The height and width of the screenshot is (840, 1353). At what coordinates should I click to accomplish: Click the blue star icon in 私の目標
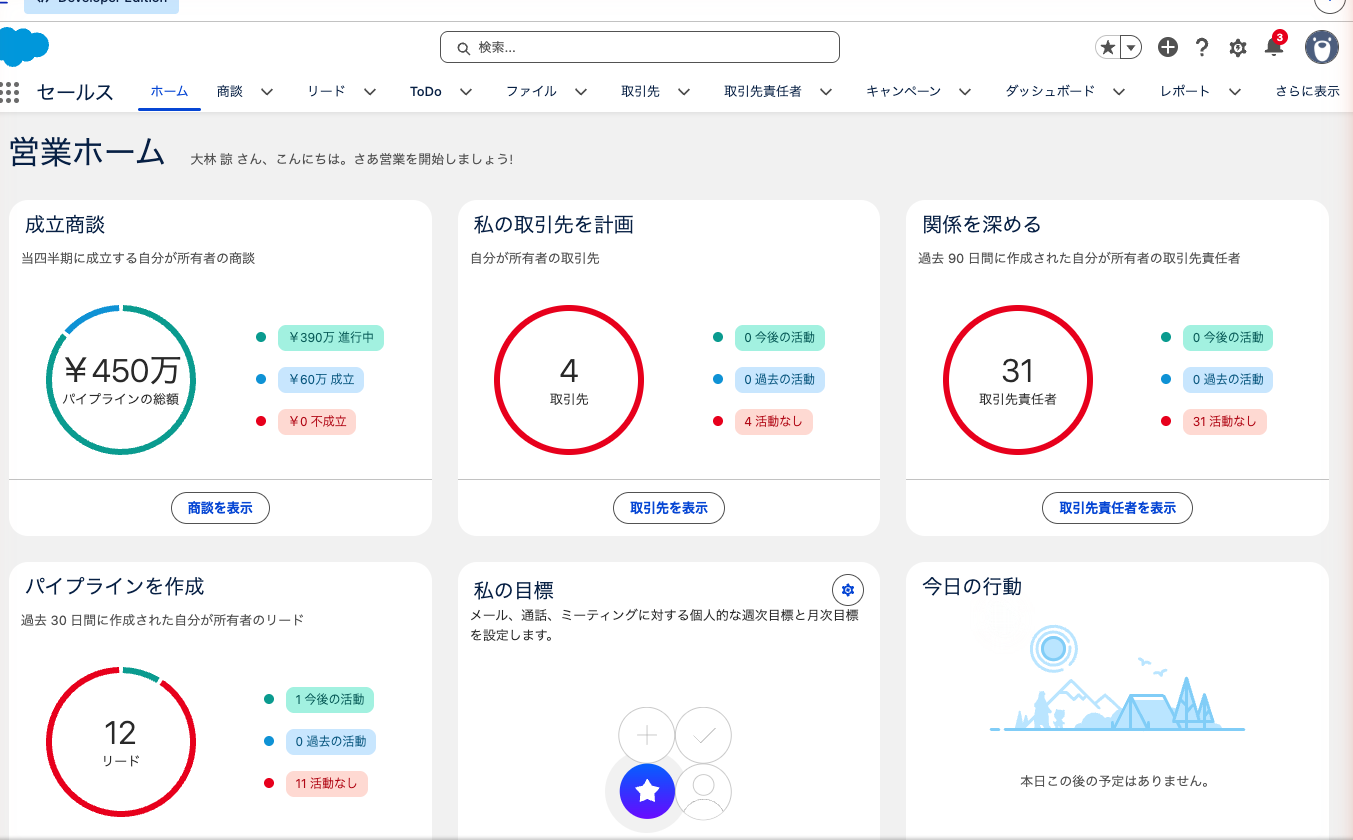[647, 792]
